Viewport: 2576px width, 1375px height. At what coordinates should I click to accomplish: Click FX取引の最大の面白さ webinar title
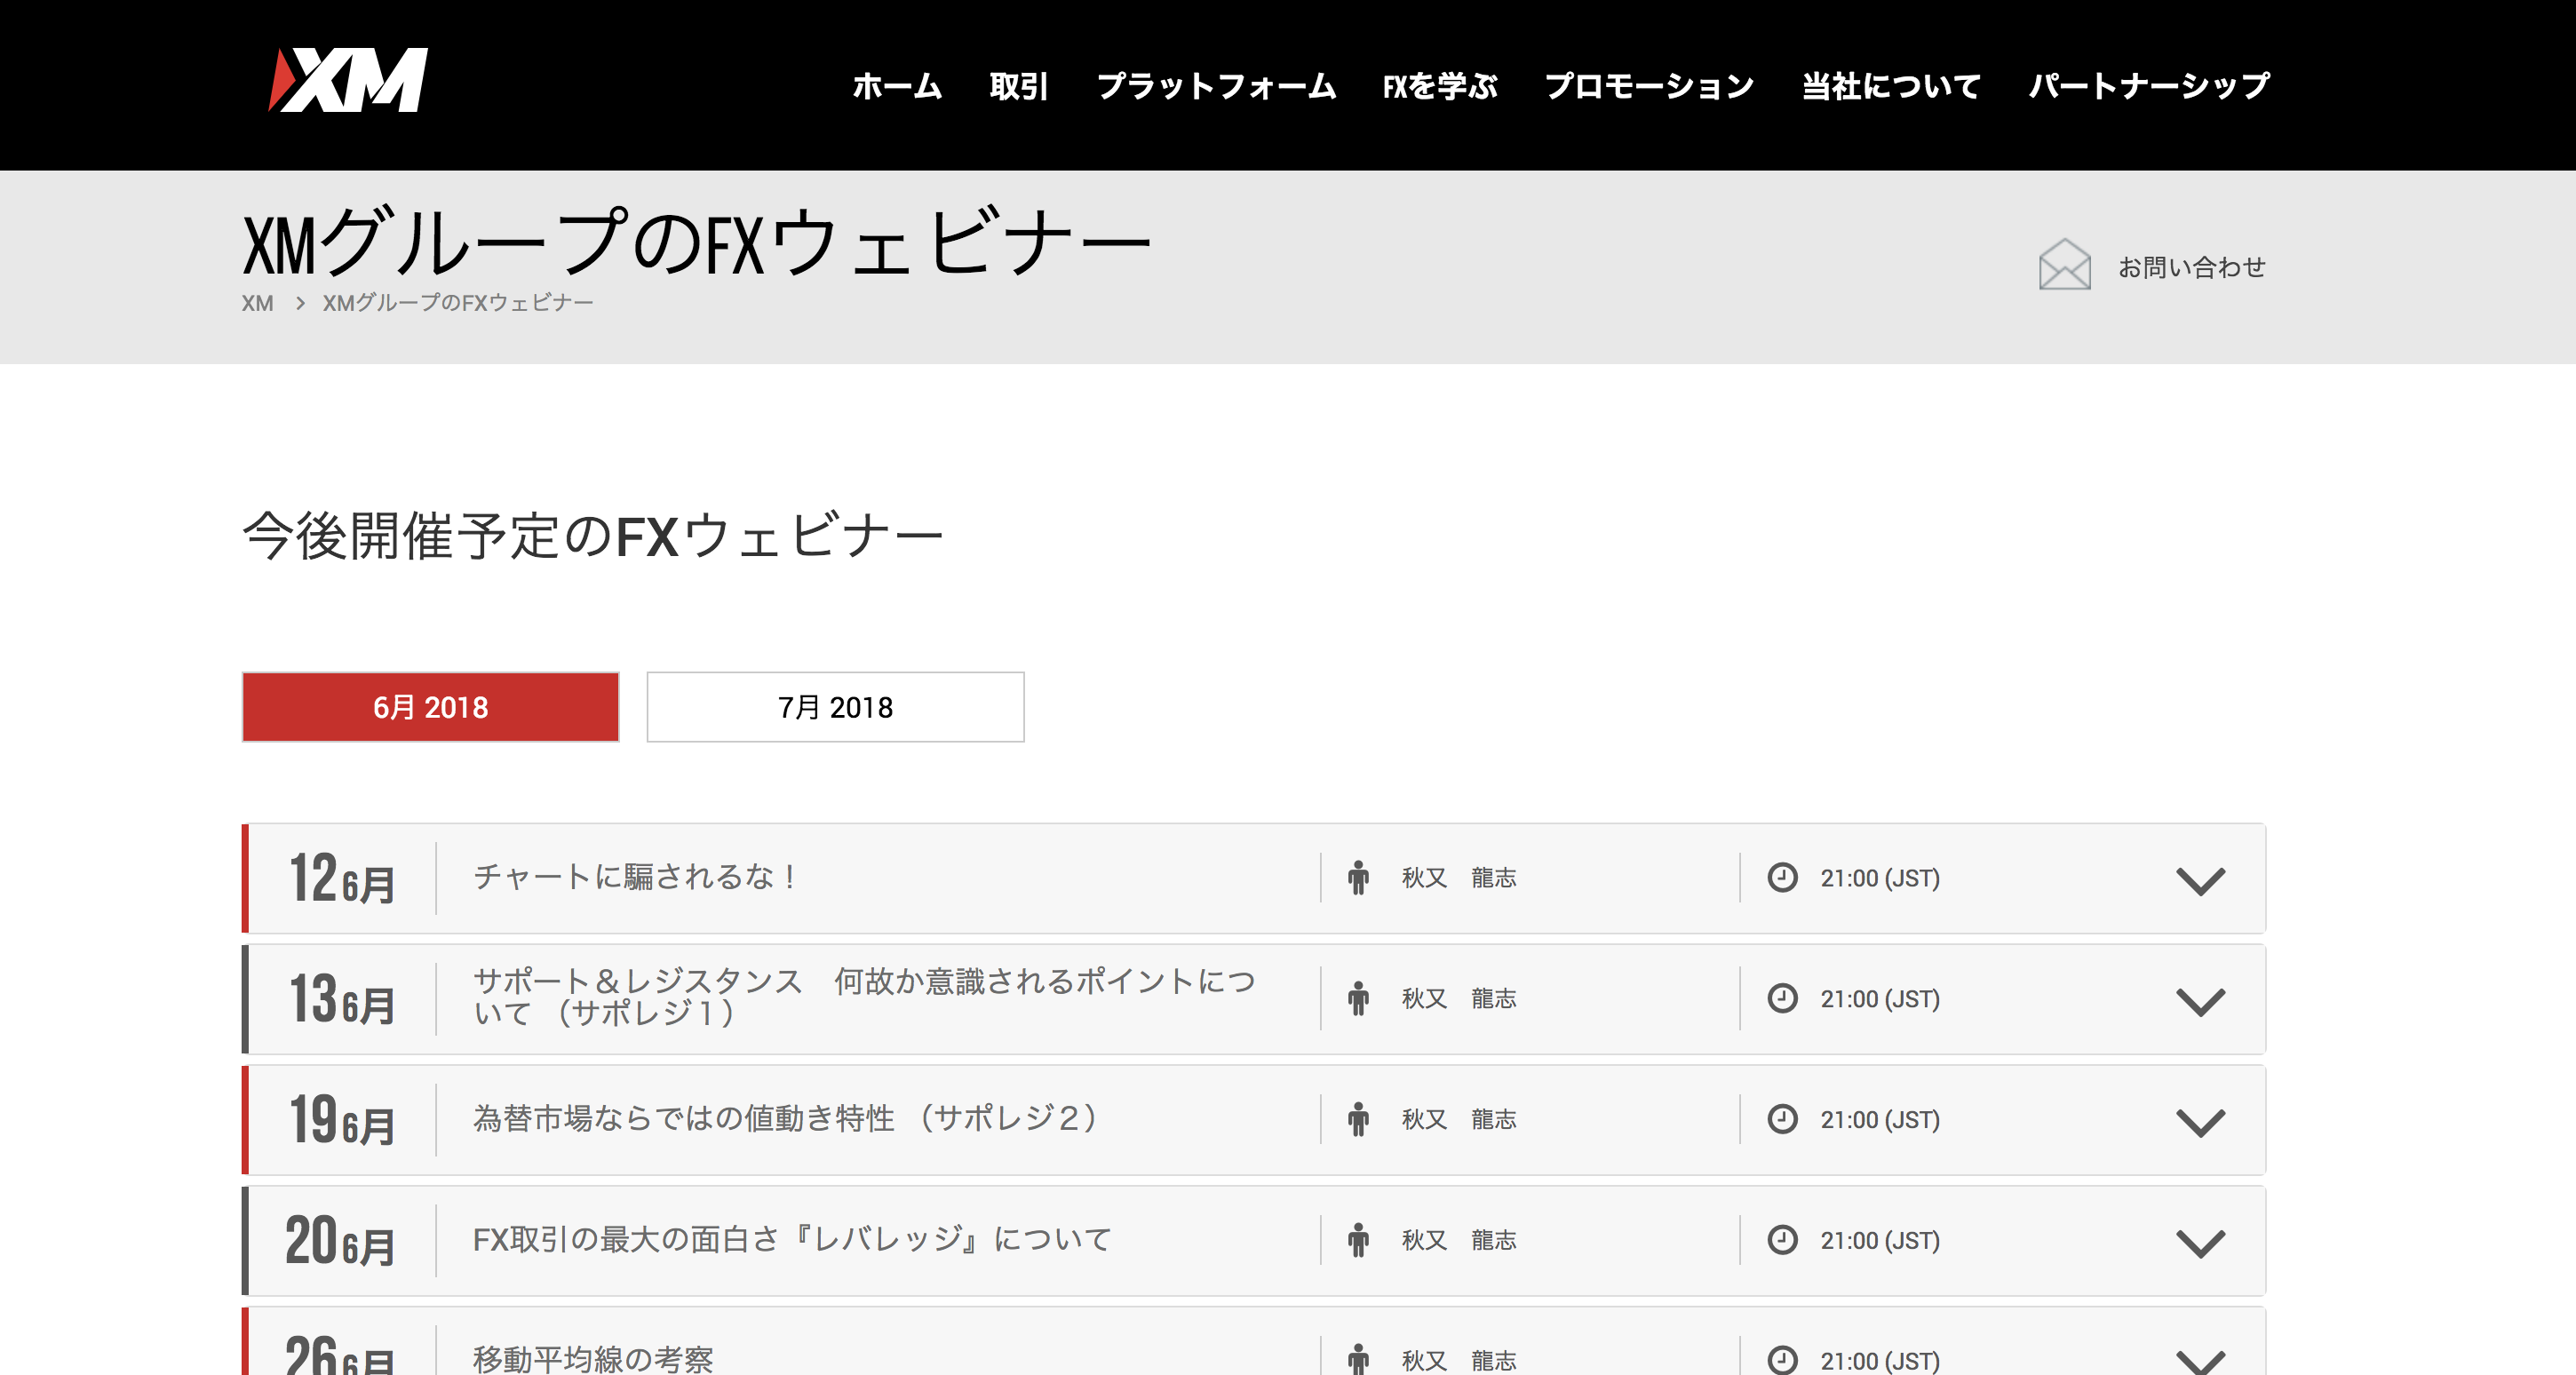coord(792,1239)
